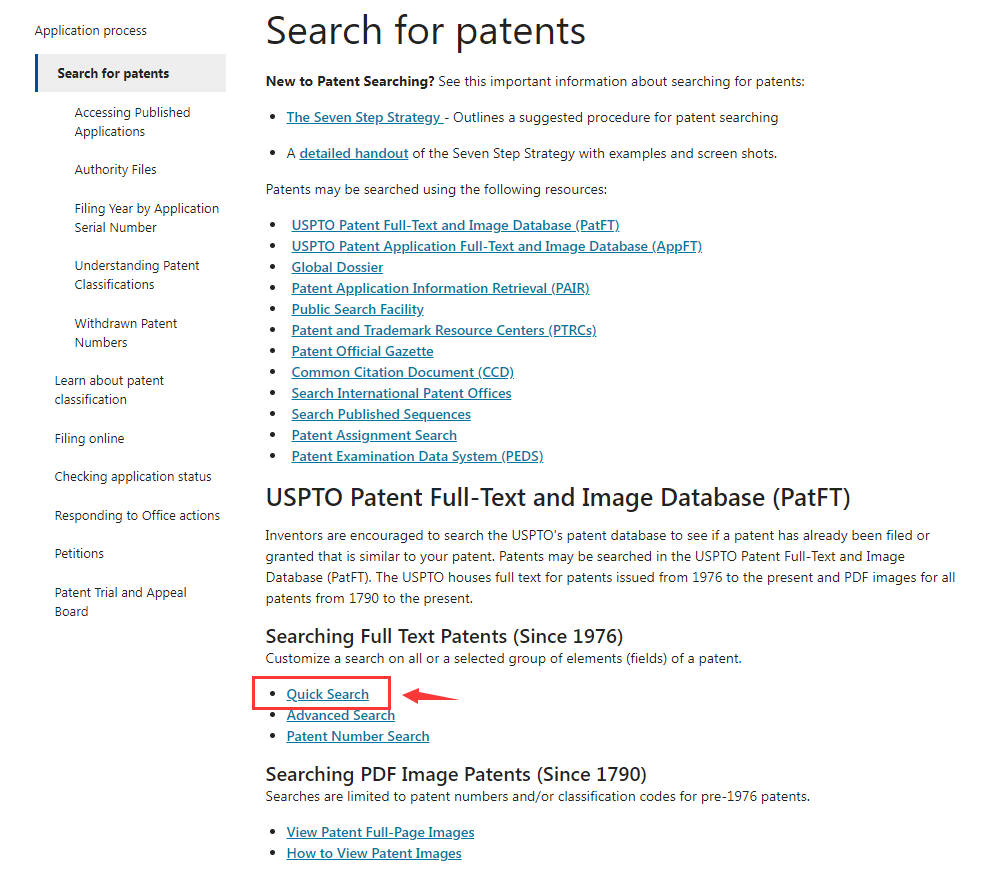Open the Patent Number Search link
This screenshot has height=870, width=990.
click(357, 736)
